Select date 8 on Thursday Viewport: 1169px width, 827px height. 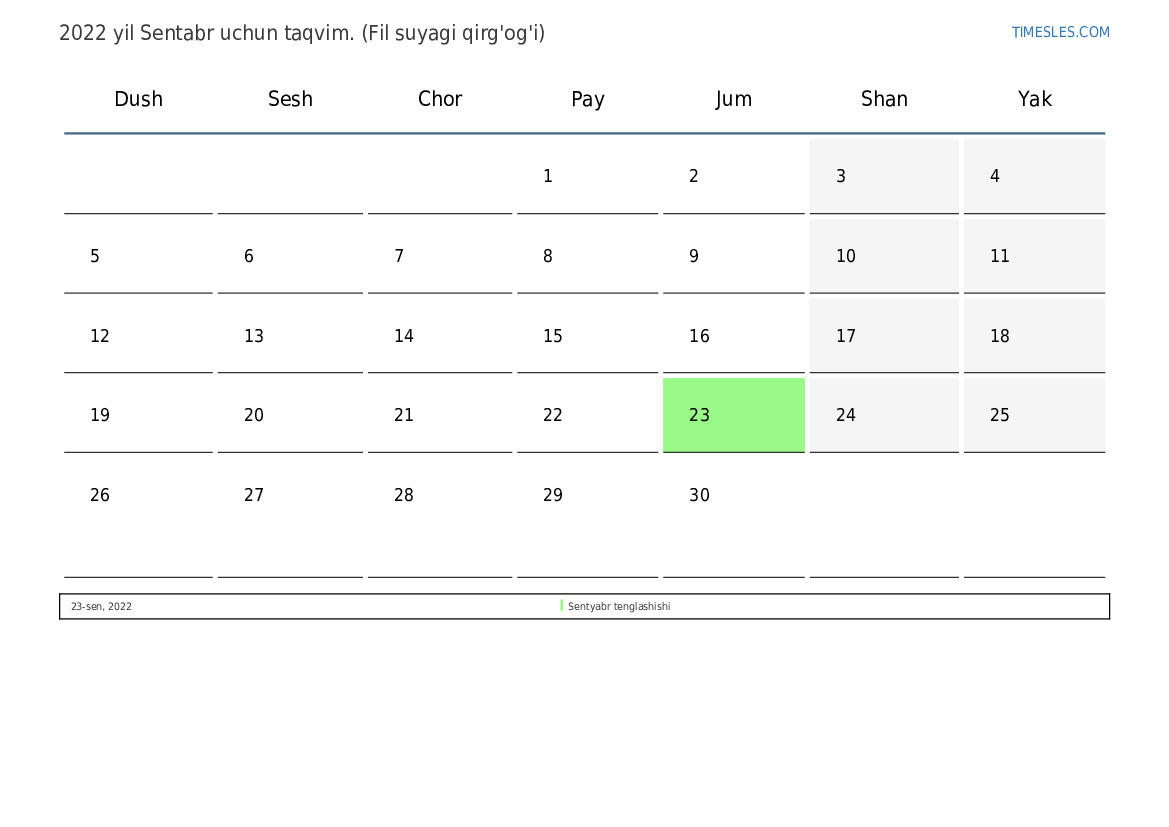click(587, 257)
